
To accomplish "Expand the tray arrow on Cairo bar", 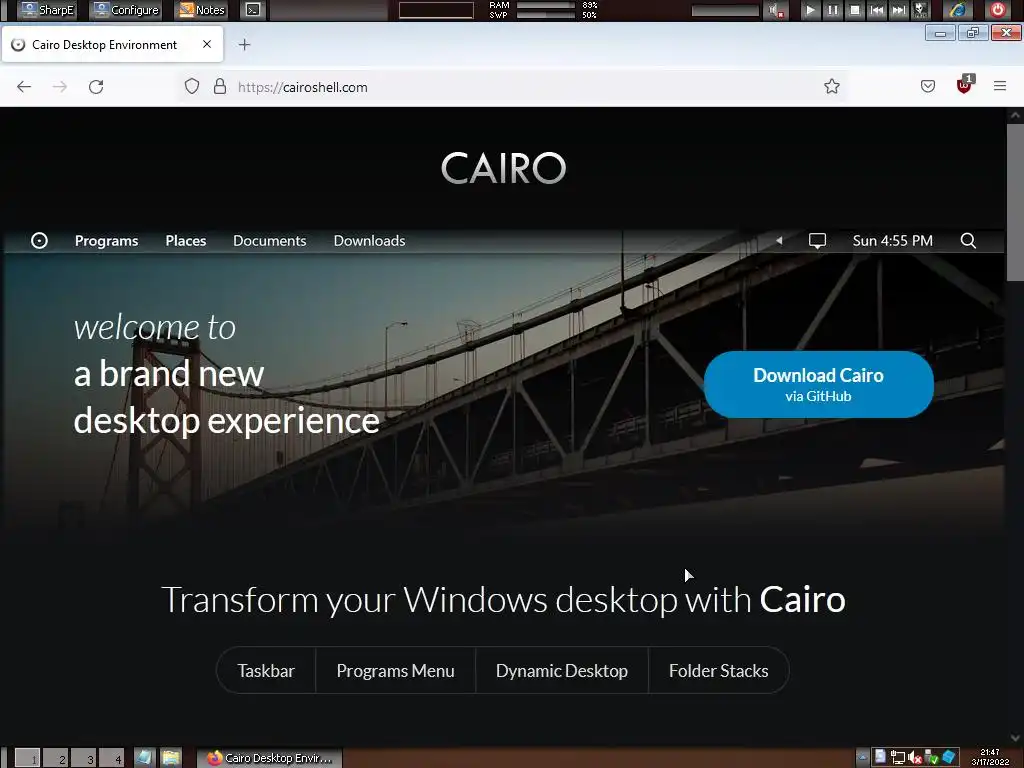I will (x=779, y=240).
